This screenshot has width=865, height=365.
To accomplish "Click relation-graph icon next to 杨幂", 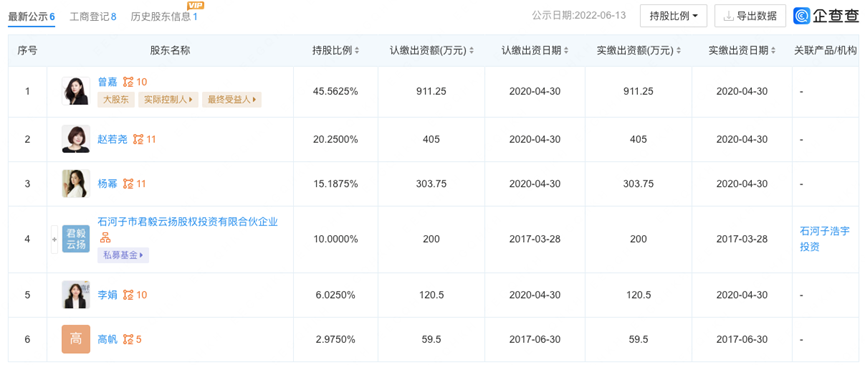I will (x=129, y=184).
